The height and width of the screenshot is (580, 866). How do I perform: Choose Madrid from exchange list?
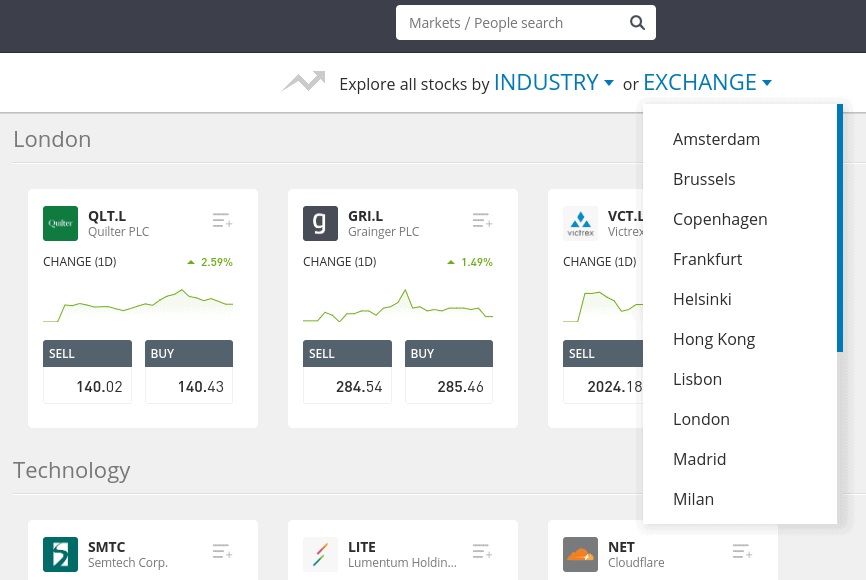[699, 460]
